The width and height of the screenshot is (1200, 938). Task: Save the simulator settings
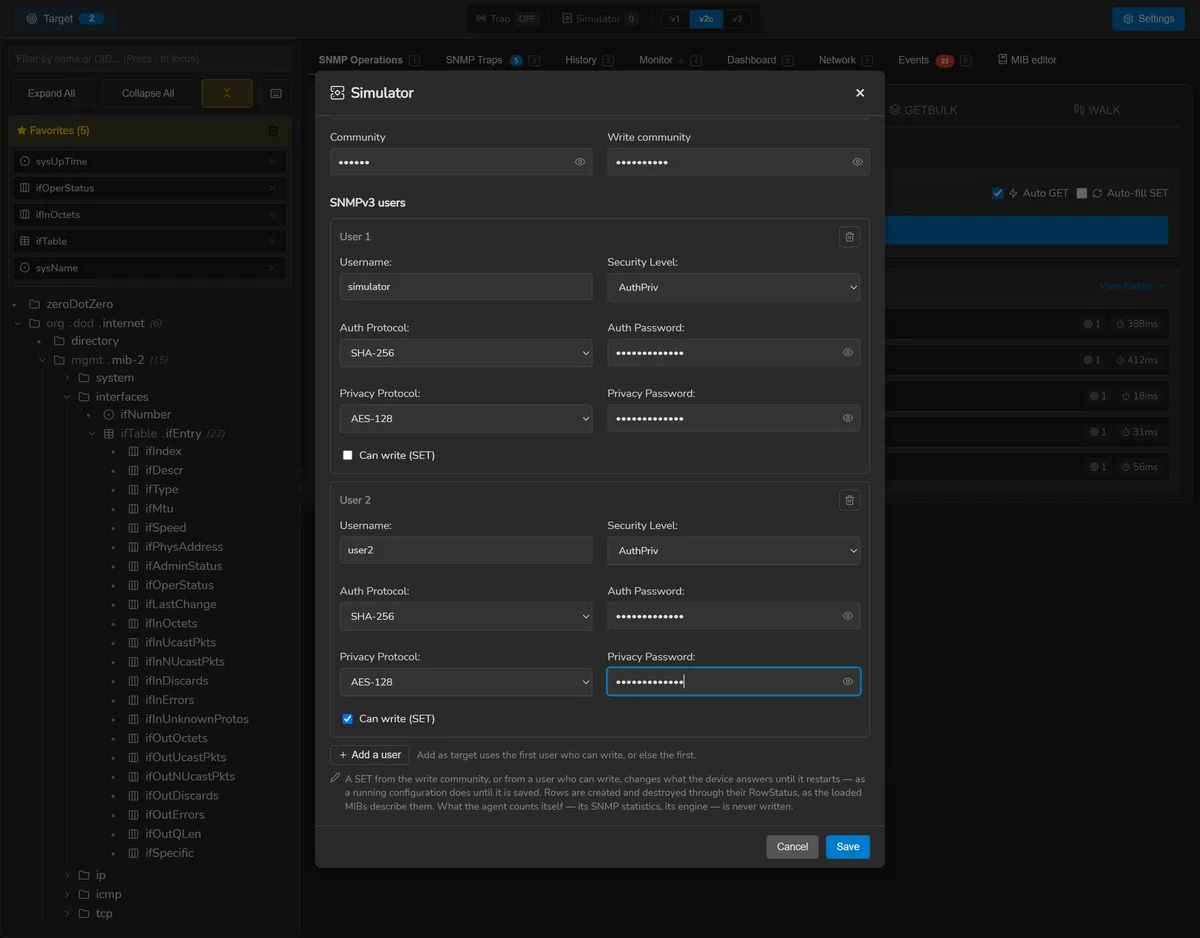click(x=848, y=847)
